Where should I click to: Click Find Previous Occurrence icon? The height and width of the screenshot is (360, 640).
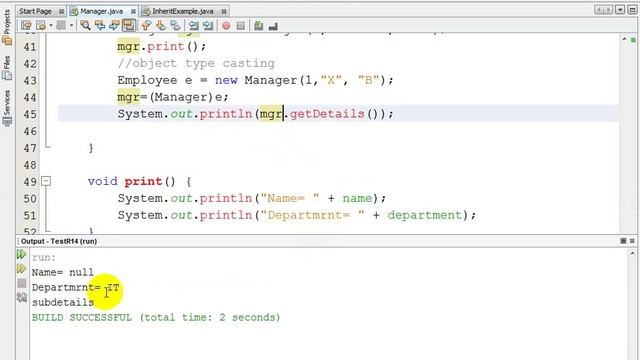coord(100,26)
